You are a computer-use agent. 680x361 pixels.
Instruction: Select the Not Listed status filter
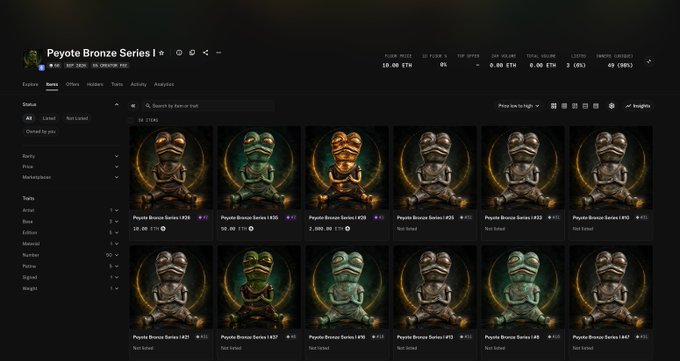(x=77, y=118)
